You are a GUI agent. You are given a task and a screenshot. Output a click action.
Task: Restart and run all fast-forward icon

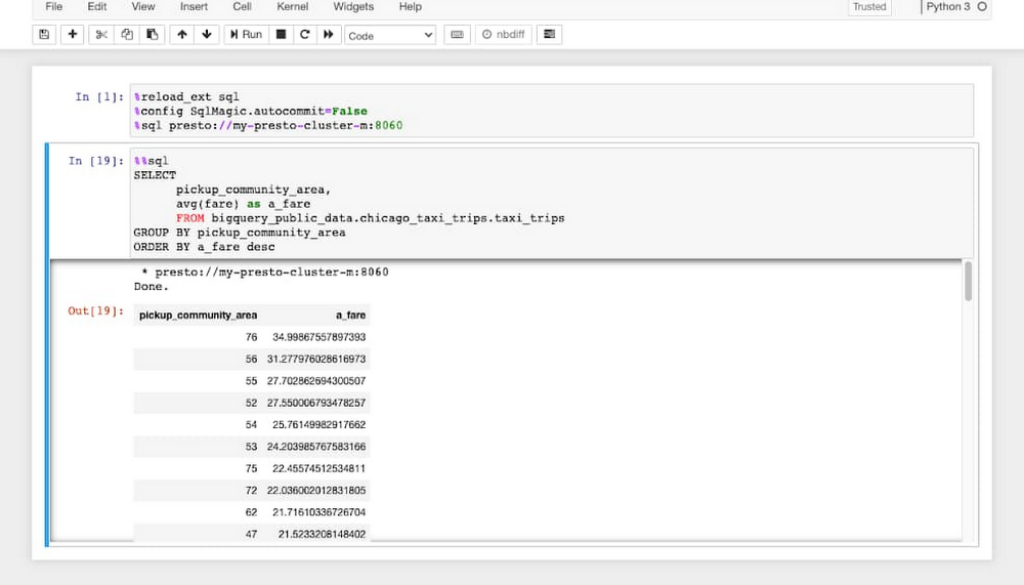click(x=327, y=35)
